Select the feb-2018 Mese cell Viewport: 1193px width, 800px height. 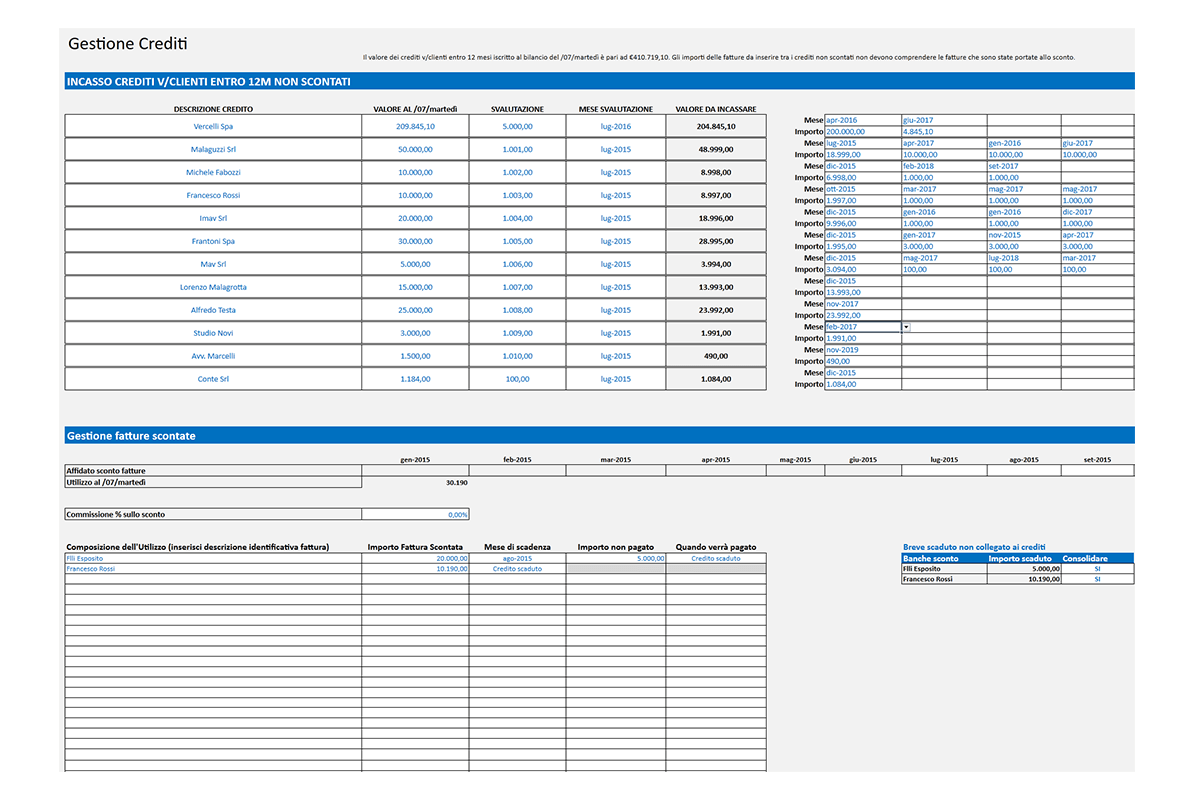pyautogui.click(x=944, y=166)
